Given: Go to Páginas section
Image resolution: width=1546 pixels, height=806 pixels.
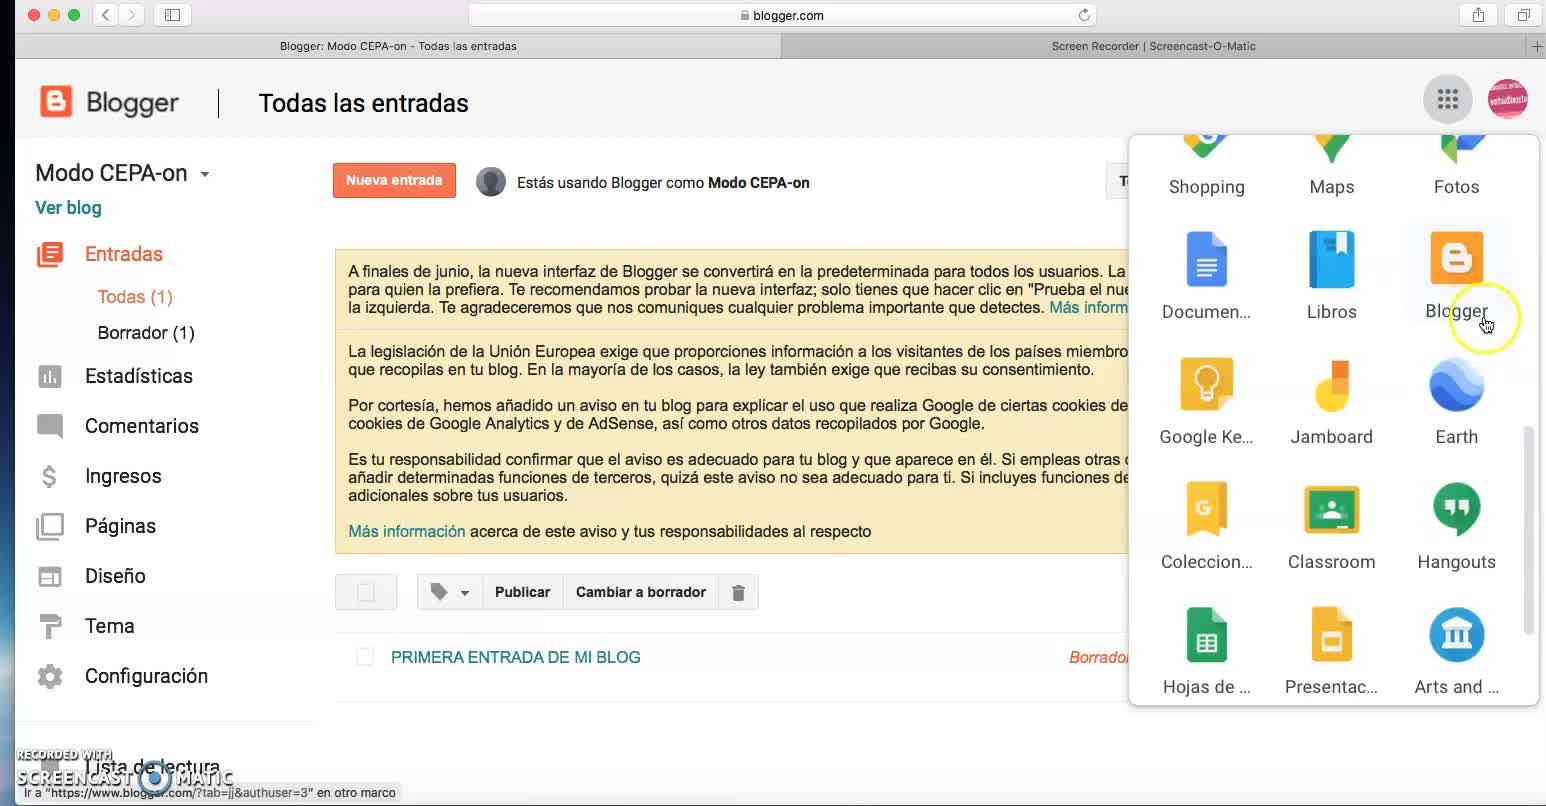Looking at the screenshot, I should [120, 526].
